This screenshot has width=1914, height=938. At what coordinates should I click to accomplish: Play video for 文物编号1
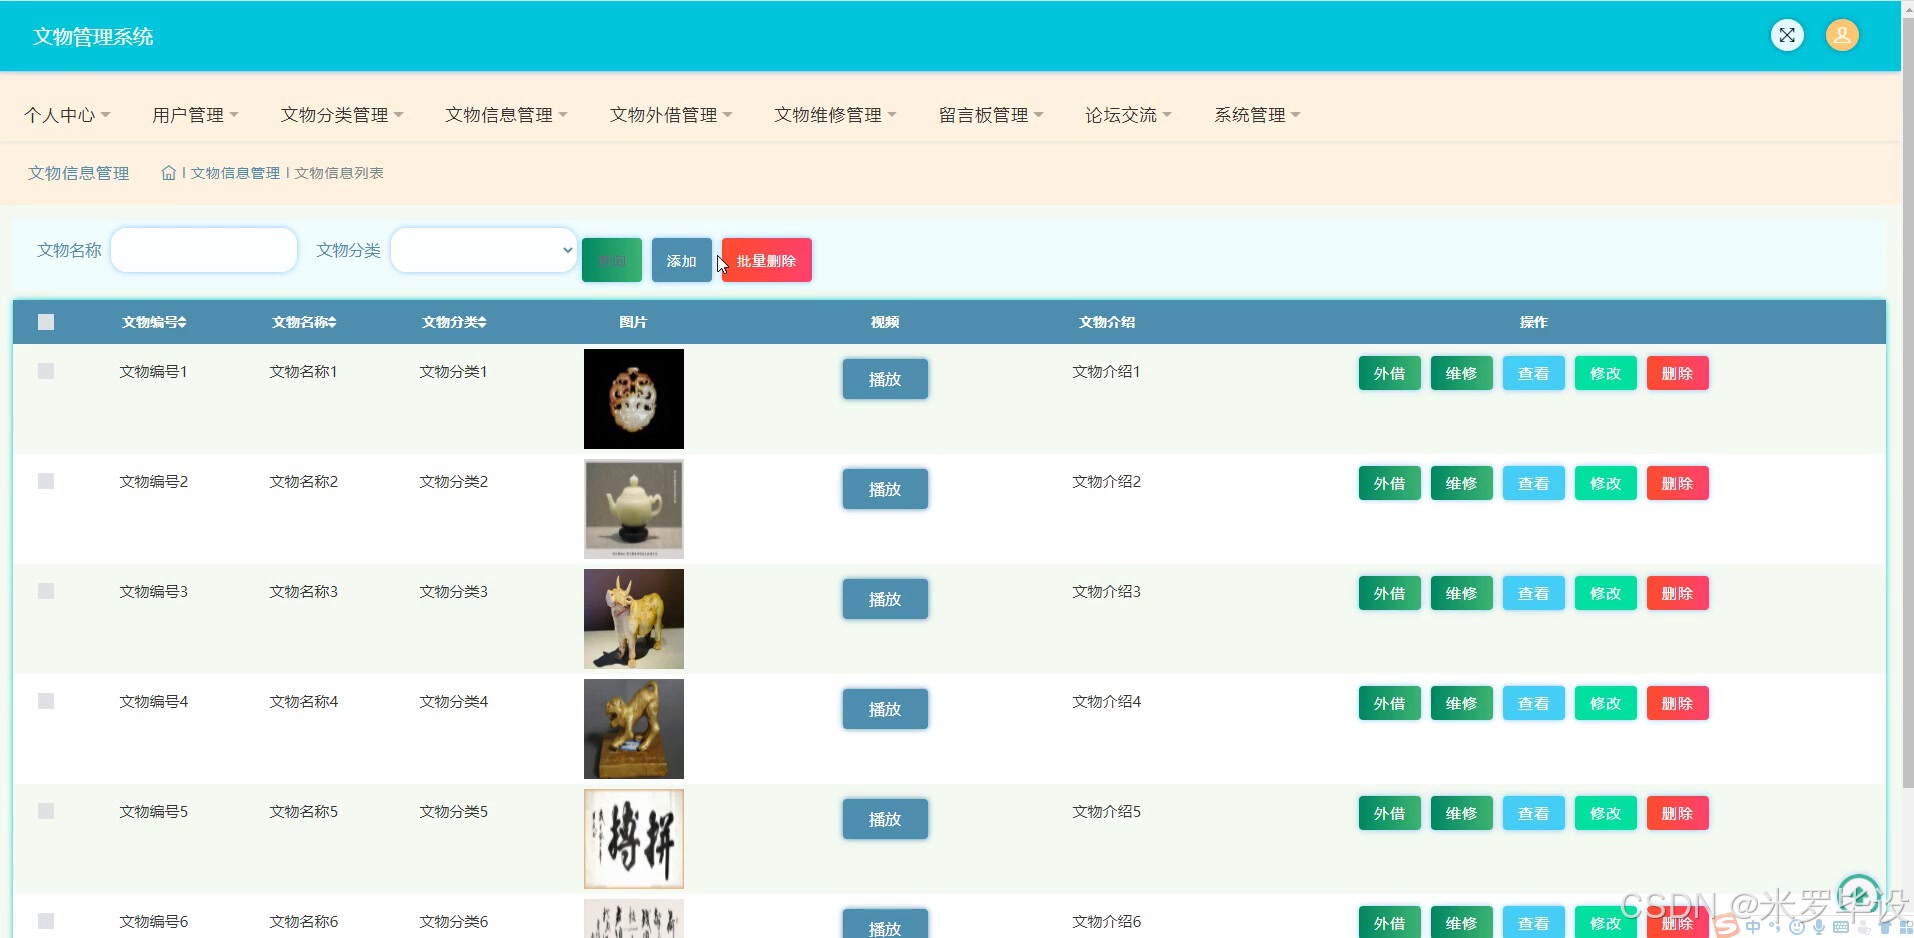(885, 379)
